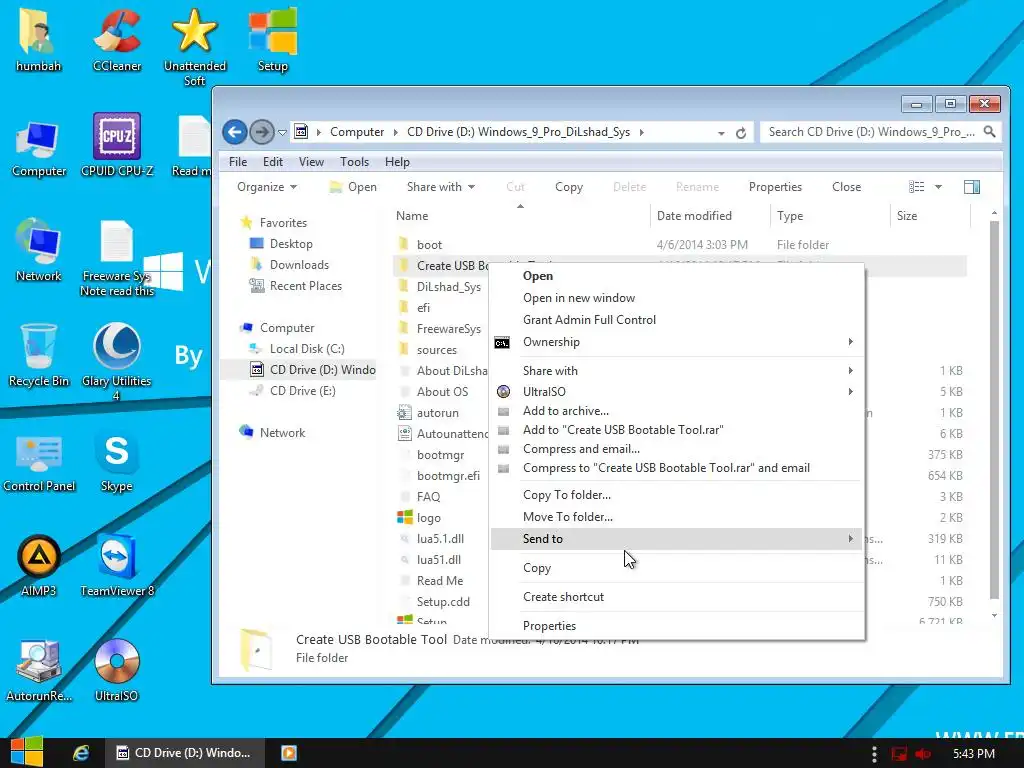Screen dimensions: 1024x768
Task: Launch the Skype desktop icon
Action: coord(117,462)
